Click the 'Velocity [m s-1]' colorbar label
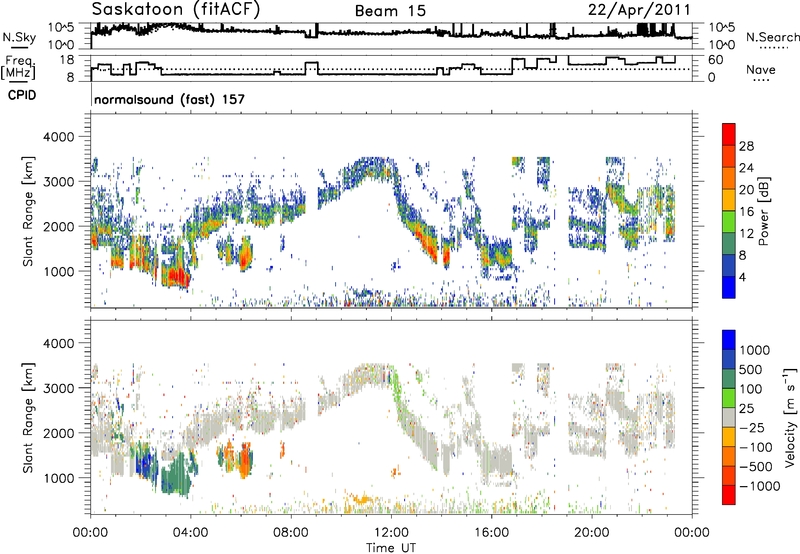The image size is (800, 554). 790,417
